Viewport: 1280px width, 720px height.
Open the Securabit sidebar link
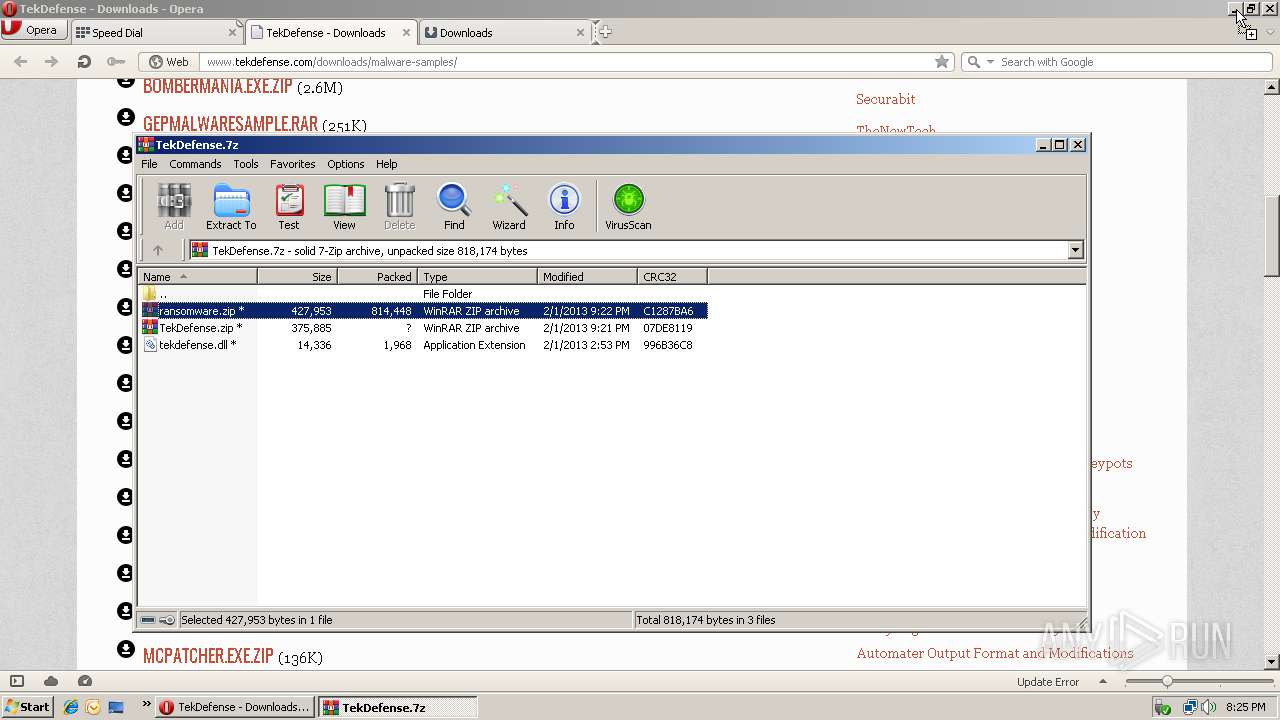[885, 99]
